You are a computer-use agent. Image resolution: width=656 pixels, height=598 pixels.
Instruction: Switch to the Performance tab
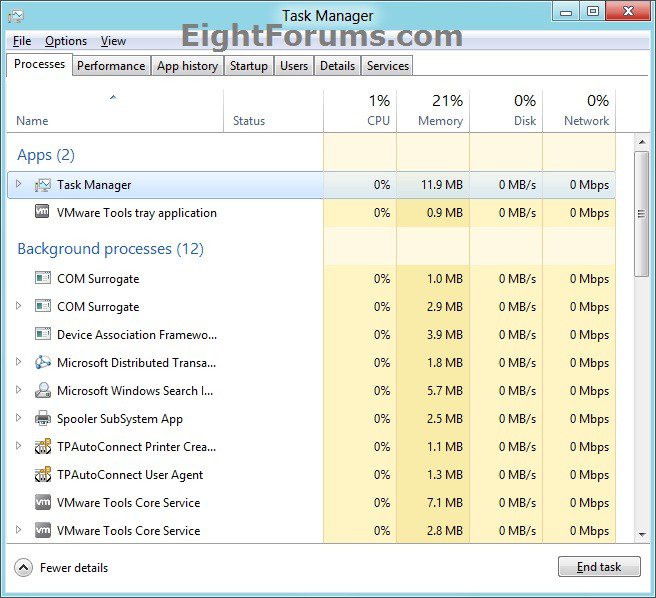pos(111,66)
